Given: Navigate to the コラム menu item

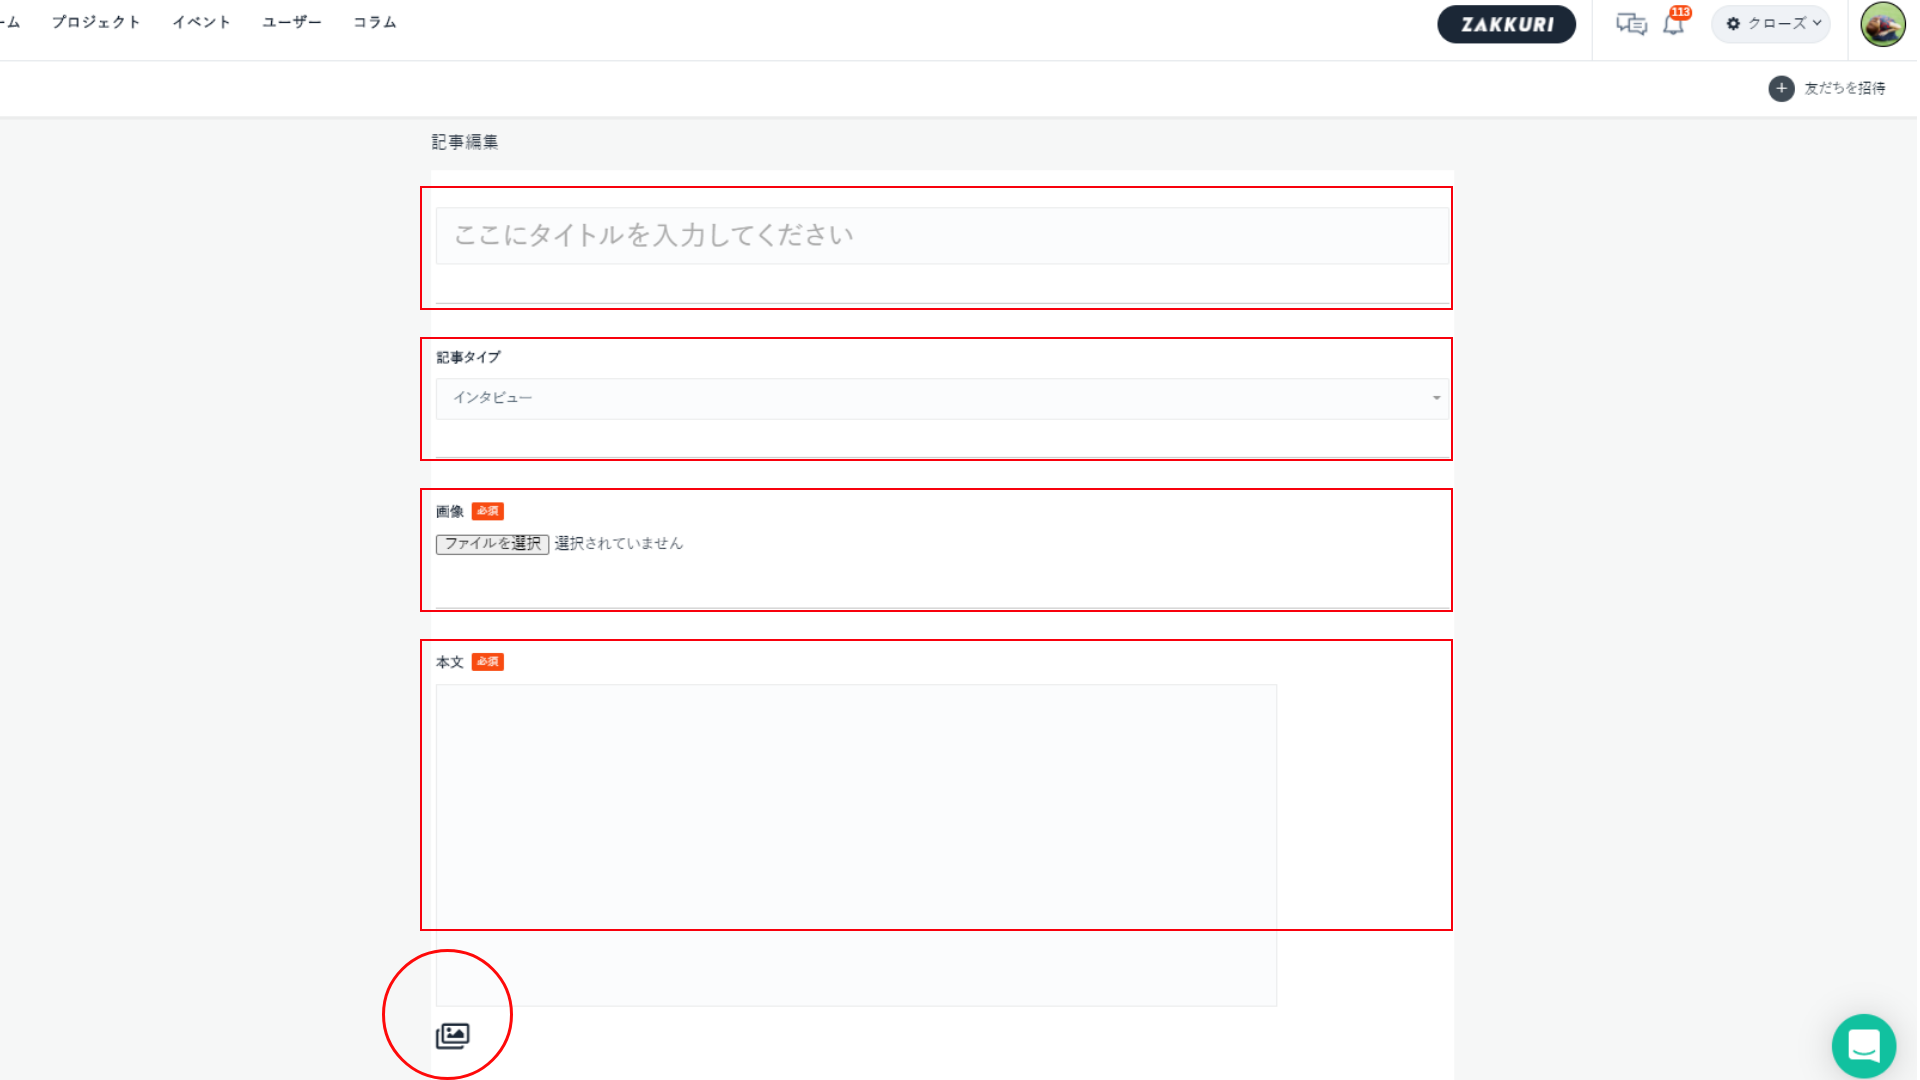Looking at the screenshot, I should 374,22.
